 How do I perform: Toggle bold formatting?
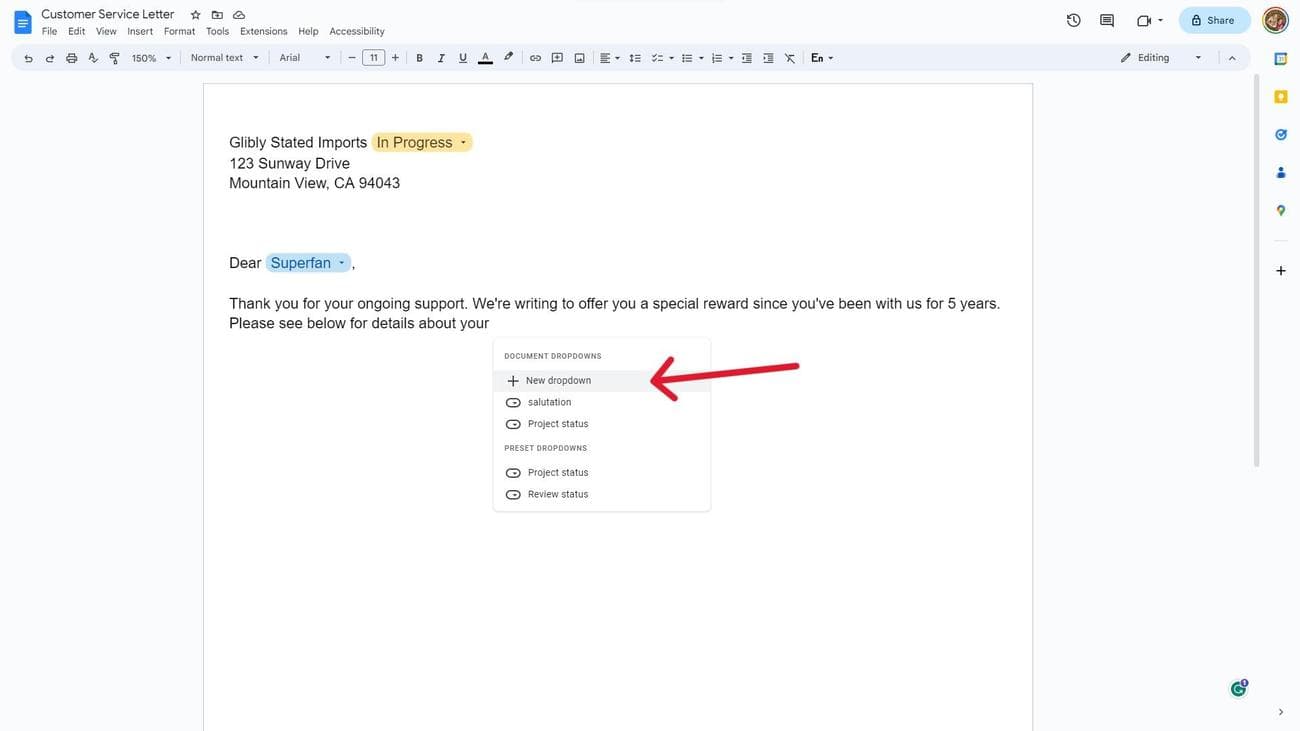pyautogui.click(x=419, y=58)
